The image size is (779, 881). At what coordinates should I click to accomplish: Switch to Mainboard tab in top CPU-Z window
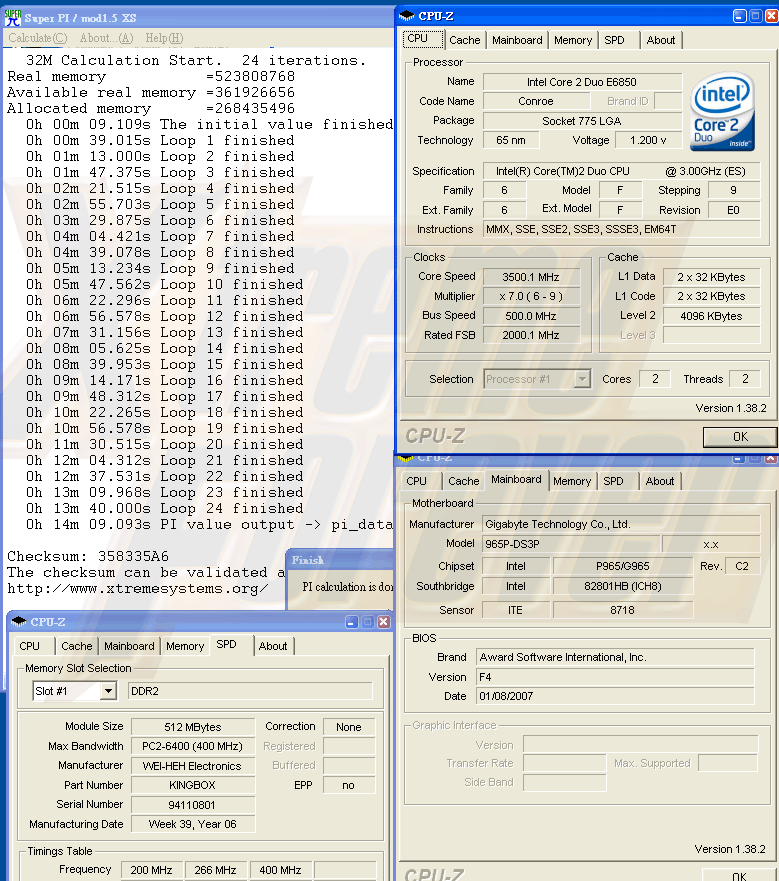click(517, 40)
